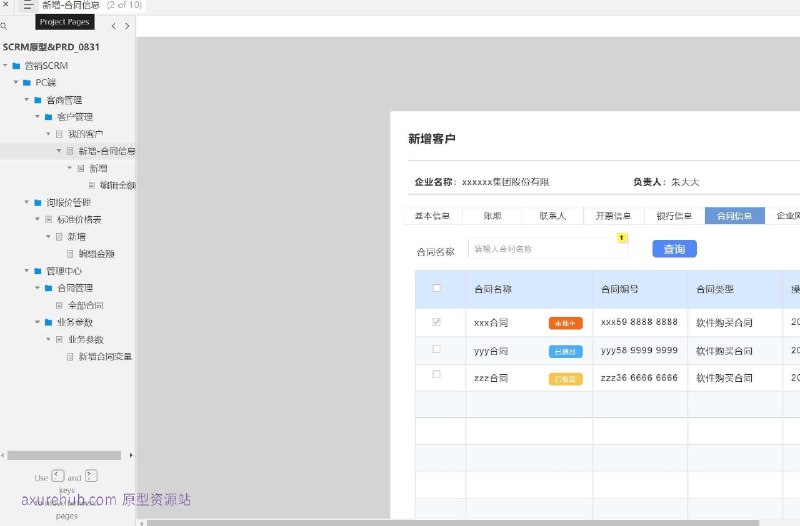Open the 新增 page under 标准价格表
The height and width of the screenshot is (526, 800).
point(77,237)
